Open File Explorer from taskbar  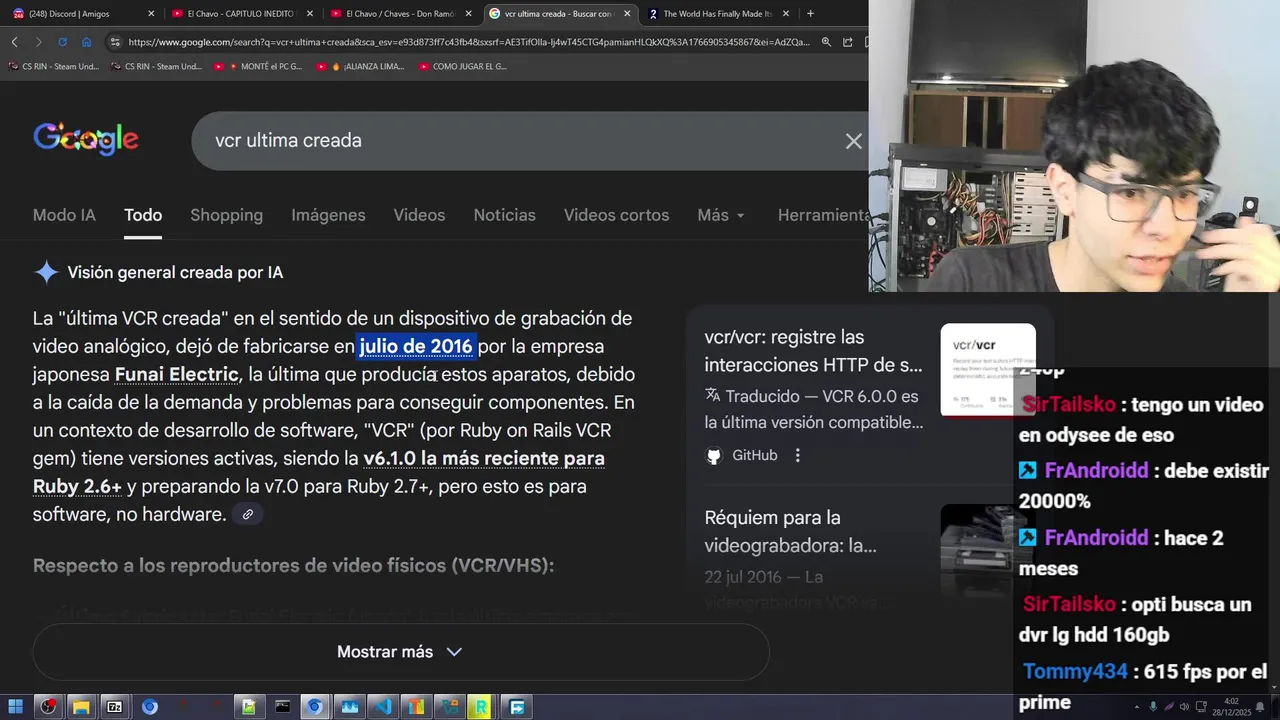point(81,707)
